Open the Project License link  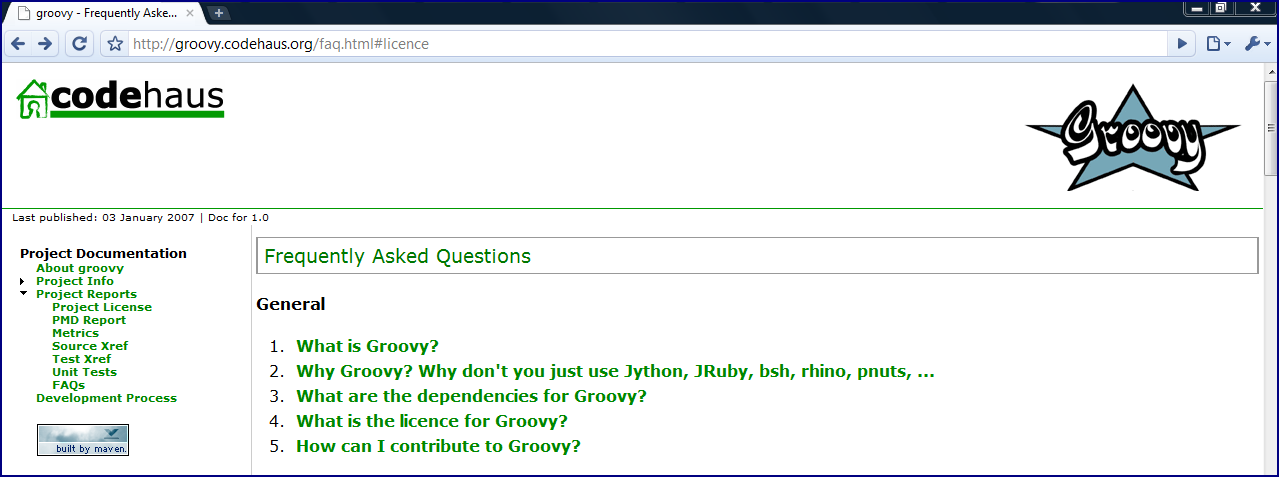tap(102, 307)
